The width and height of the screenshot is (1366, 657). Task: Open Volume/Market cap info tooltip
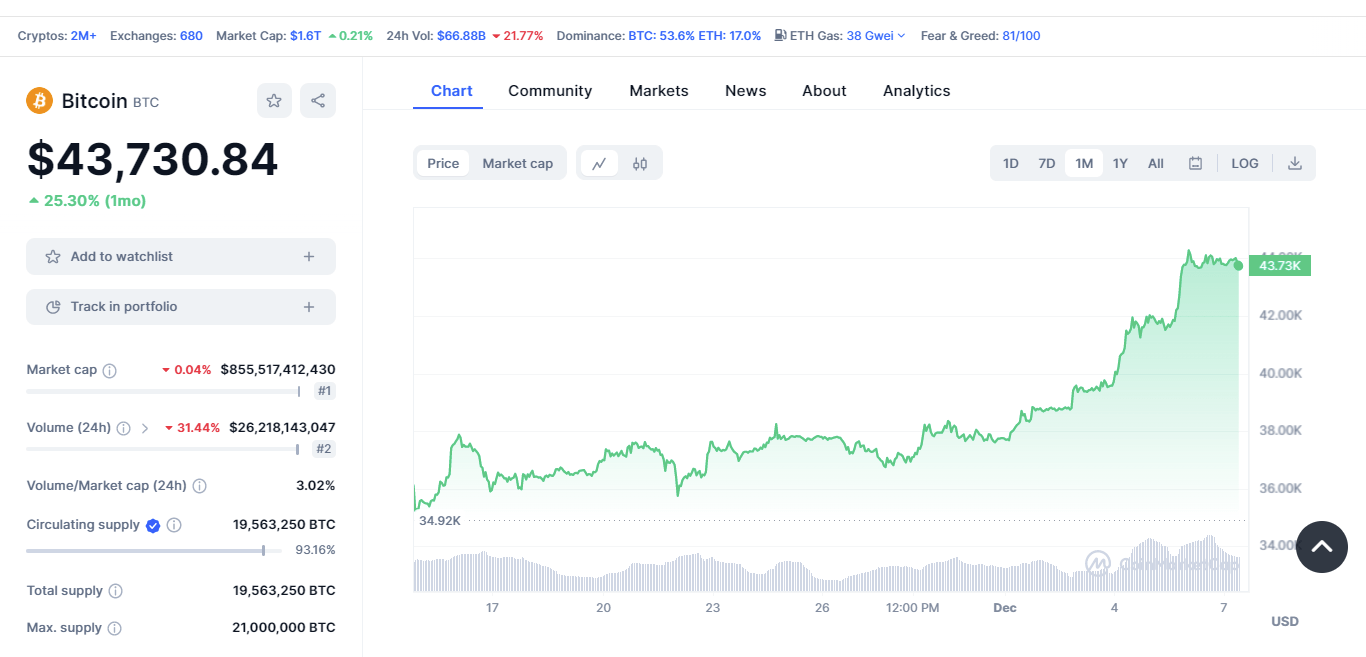pyautogui.click(x=199, y=486)
